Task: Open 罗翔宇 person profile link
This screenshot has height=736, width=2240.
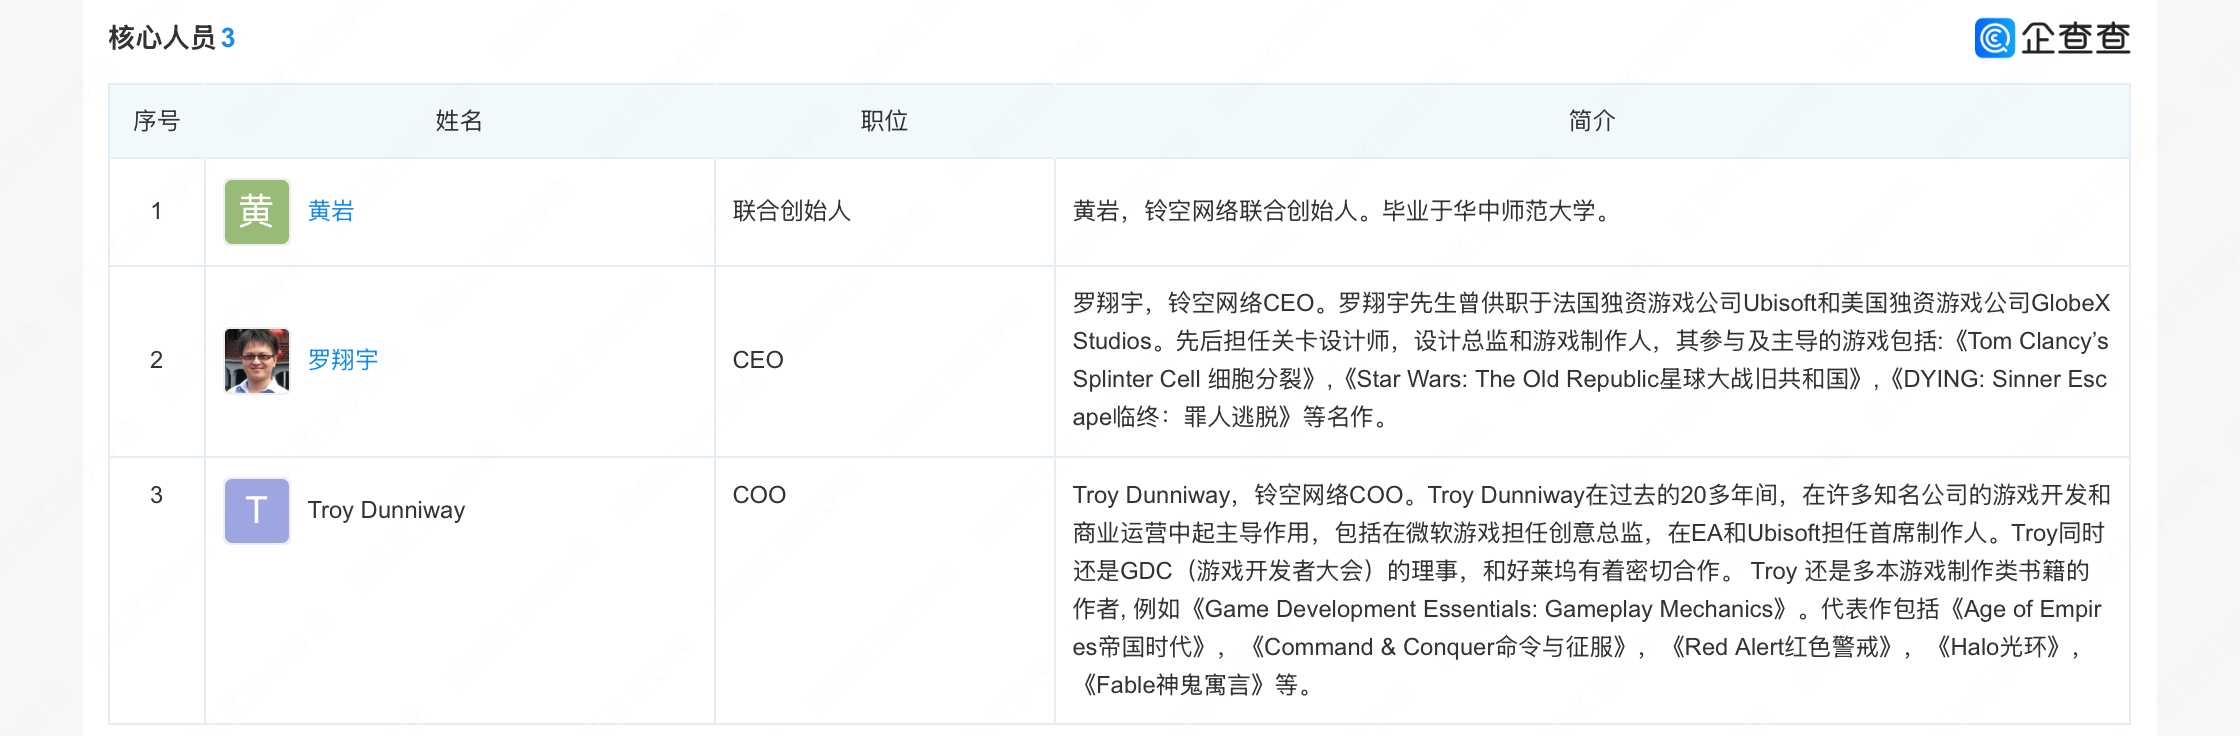Action: 343,360
